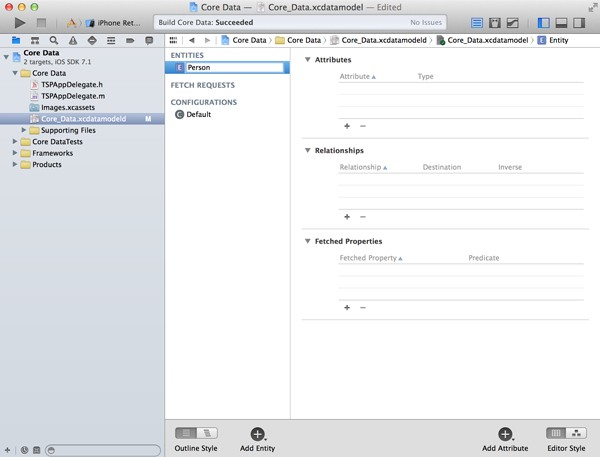Collapse the Core Data group folder
Viewport: 600px width, 457px height.
point(15,73)
